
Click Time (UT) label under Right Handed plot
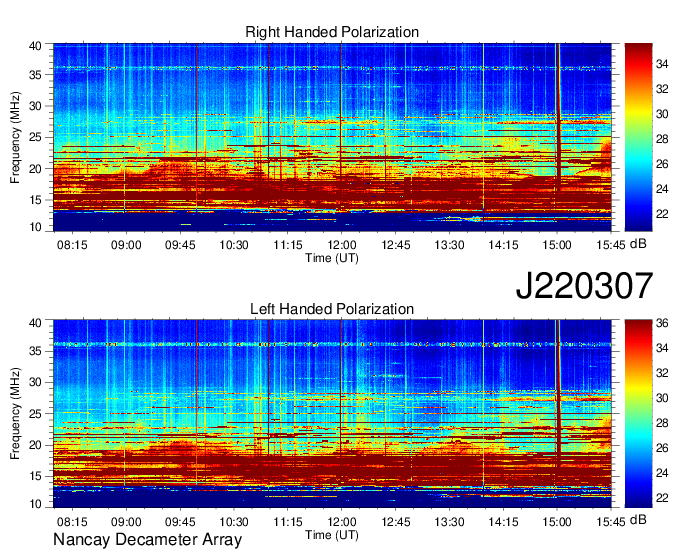tap(332, 258)
